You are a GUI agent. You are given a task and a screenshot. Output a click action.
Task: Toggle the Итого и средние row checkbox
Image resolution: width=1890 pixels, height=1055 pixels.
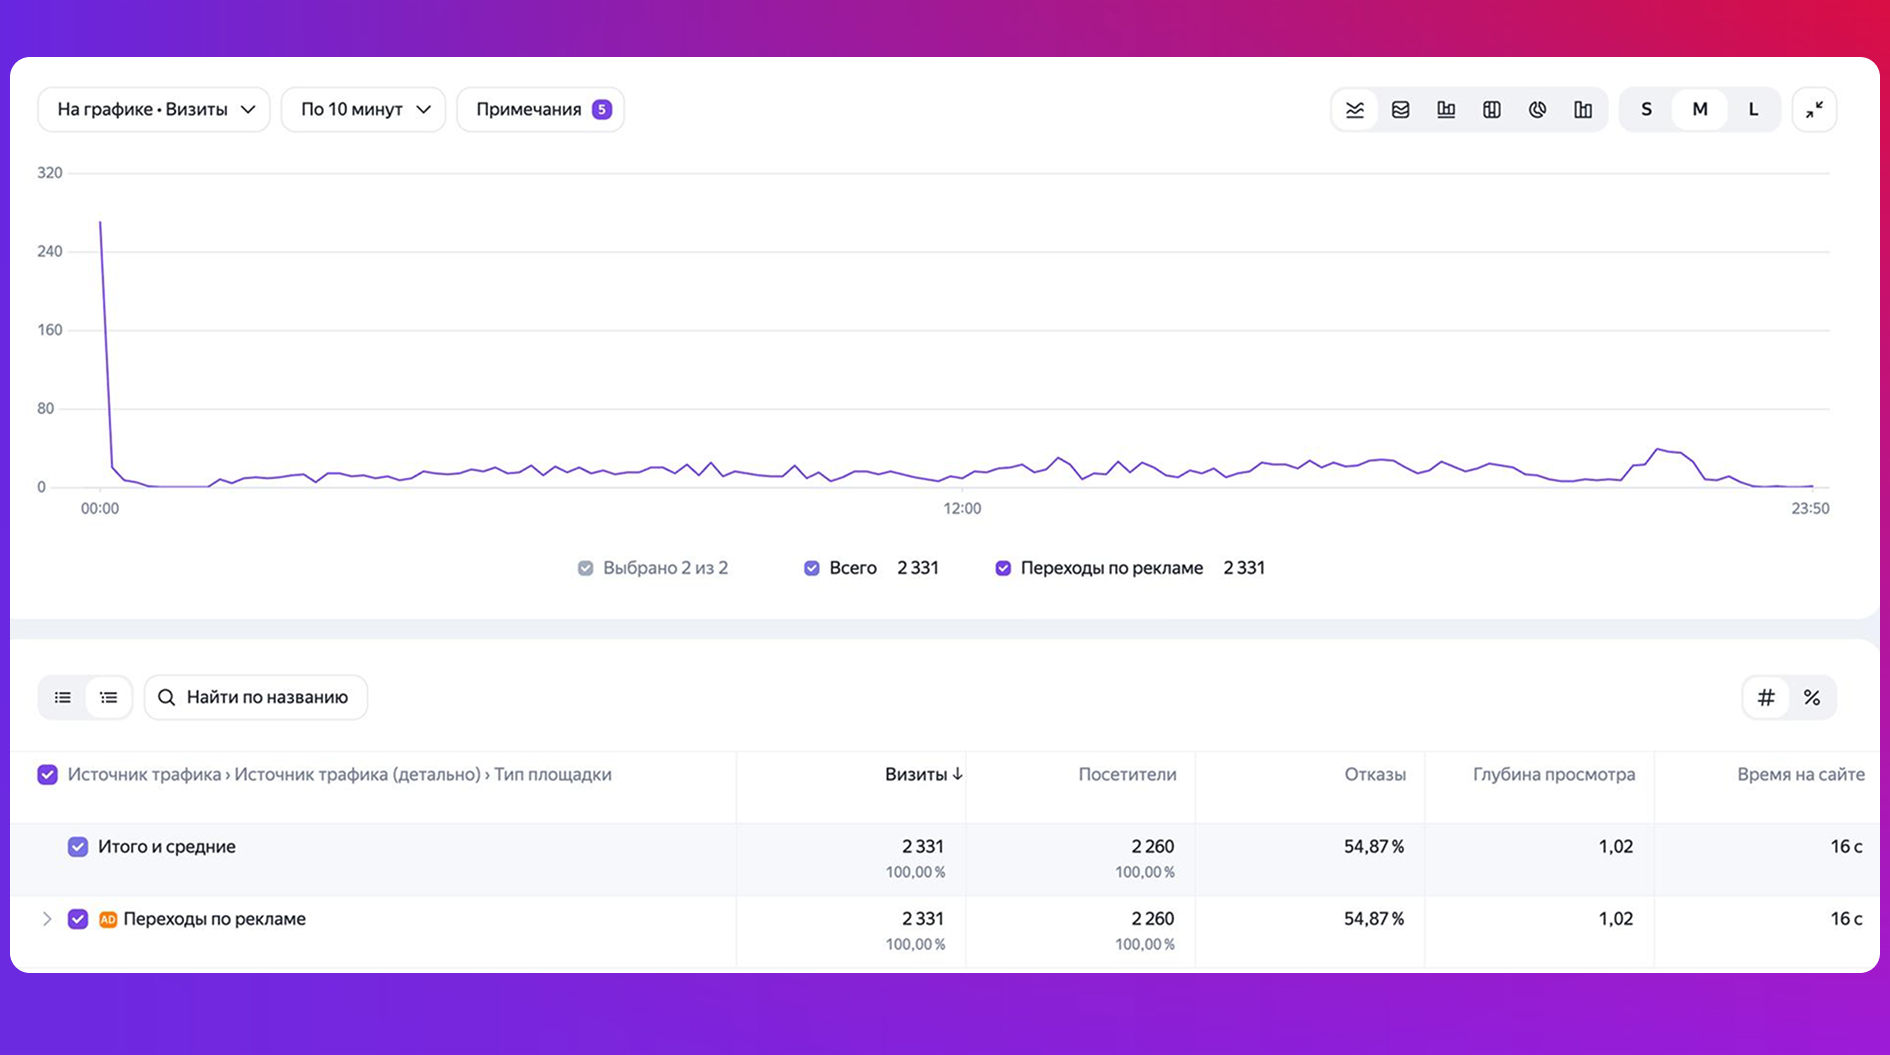click(x=78, y=847)
